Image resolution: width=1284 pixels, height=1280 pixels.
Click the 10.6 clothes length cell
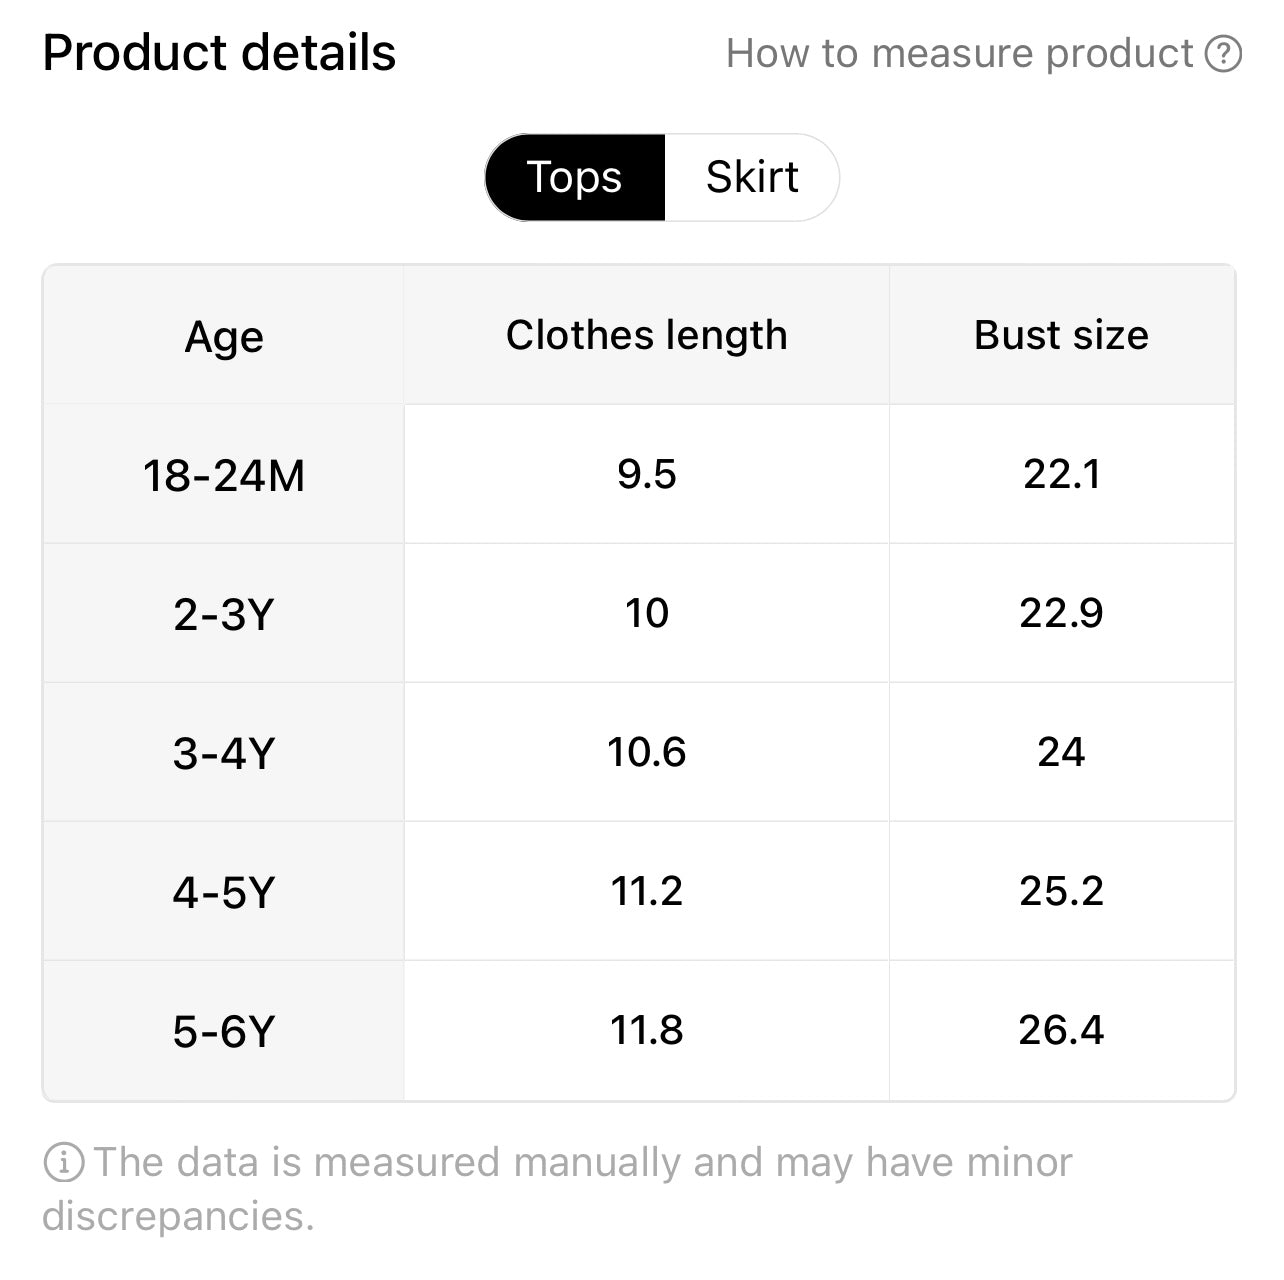[x=647, y=752]
